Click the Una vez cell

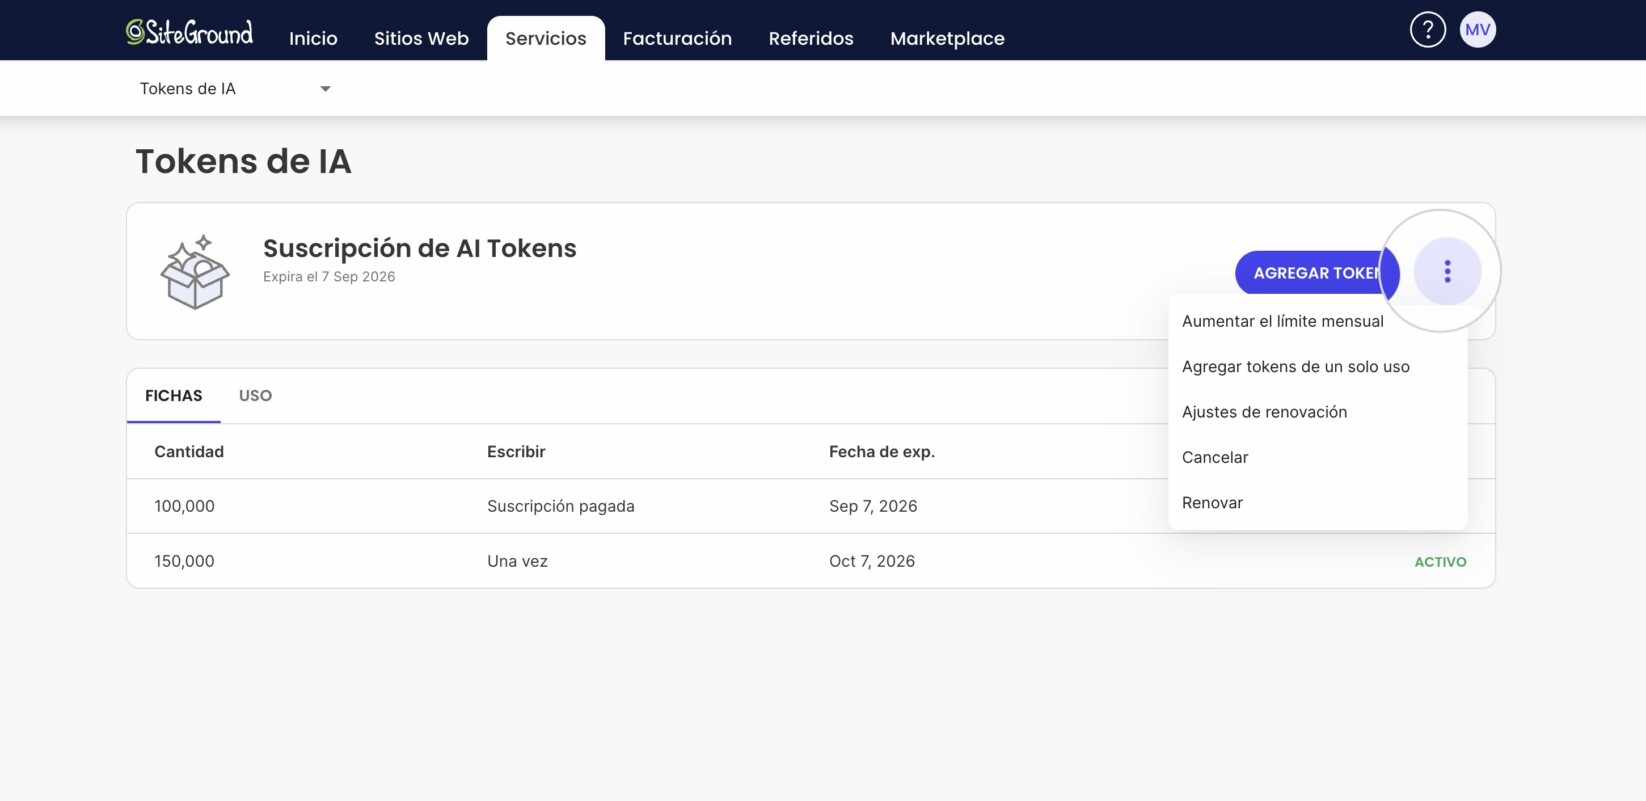tap(517, 561)
